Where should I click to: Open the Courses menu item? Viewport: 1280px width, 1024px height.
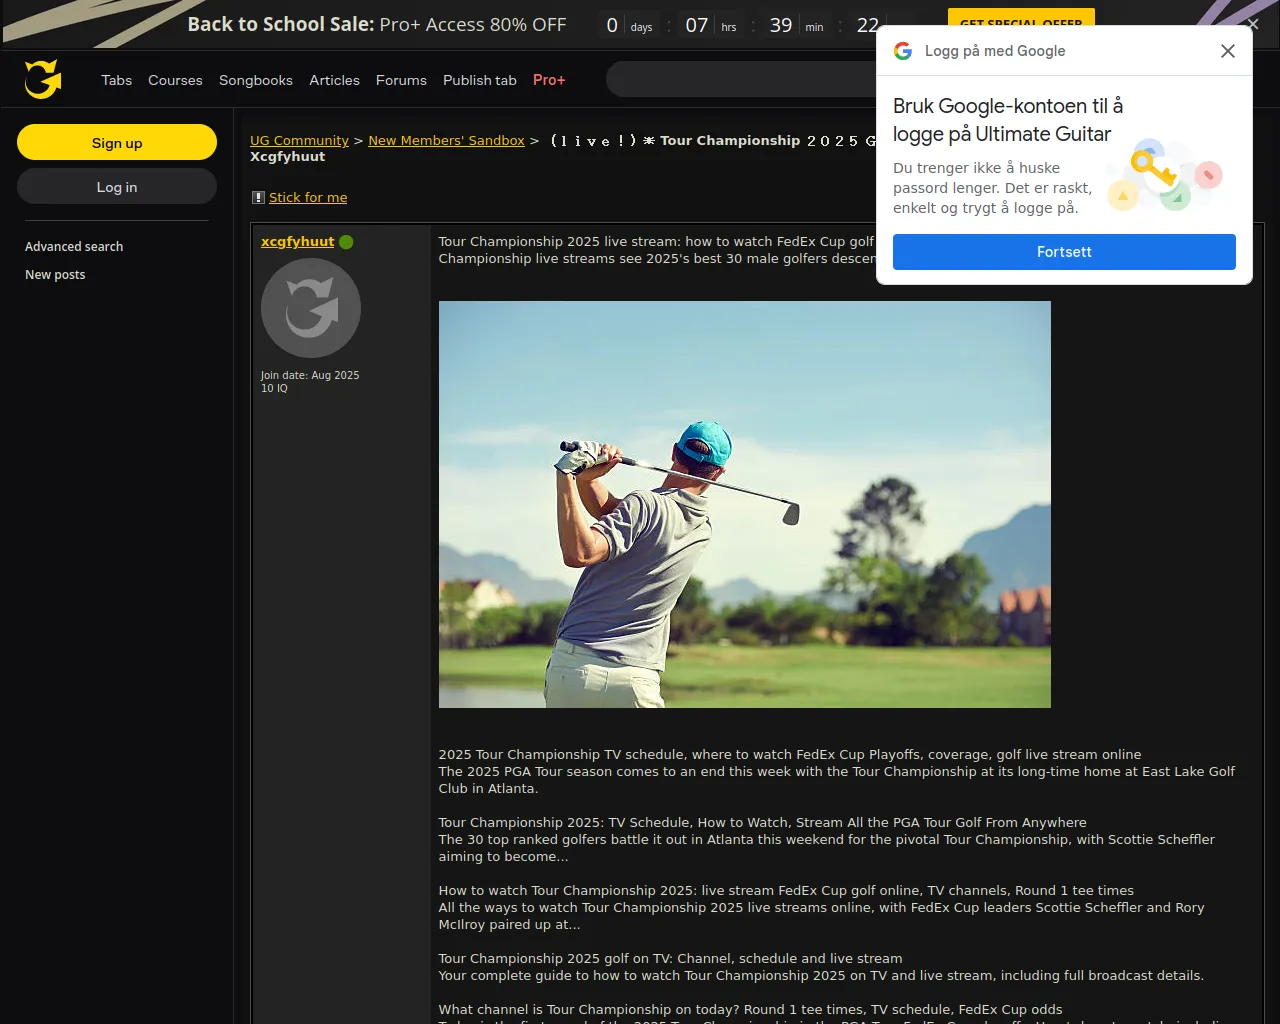tap(175, 80)
